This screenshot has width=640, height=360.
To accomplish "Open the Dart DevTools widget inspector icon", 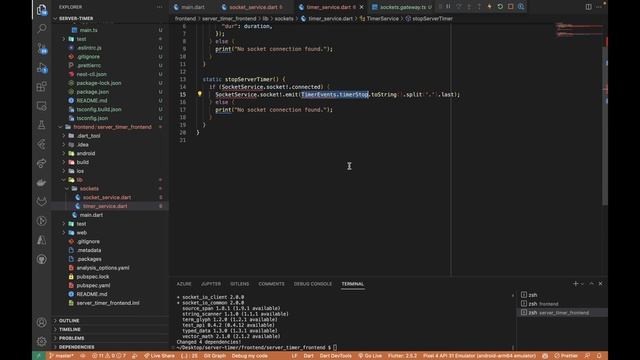I will pyautogui.click(x=521, y=7).
